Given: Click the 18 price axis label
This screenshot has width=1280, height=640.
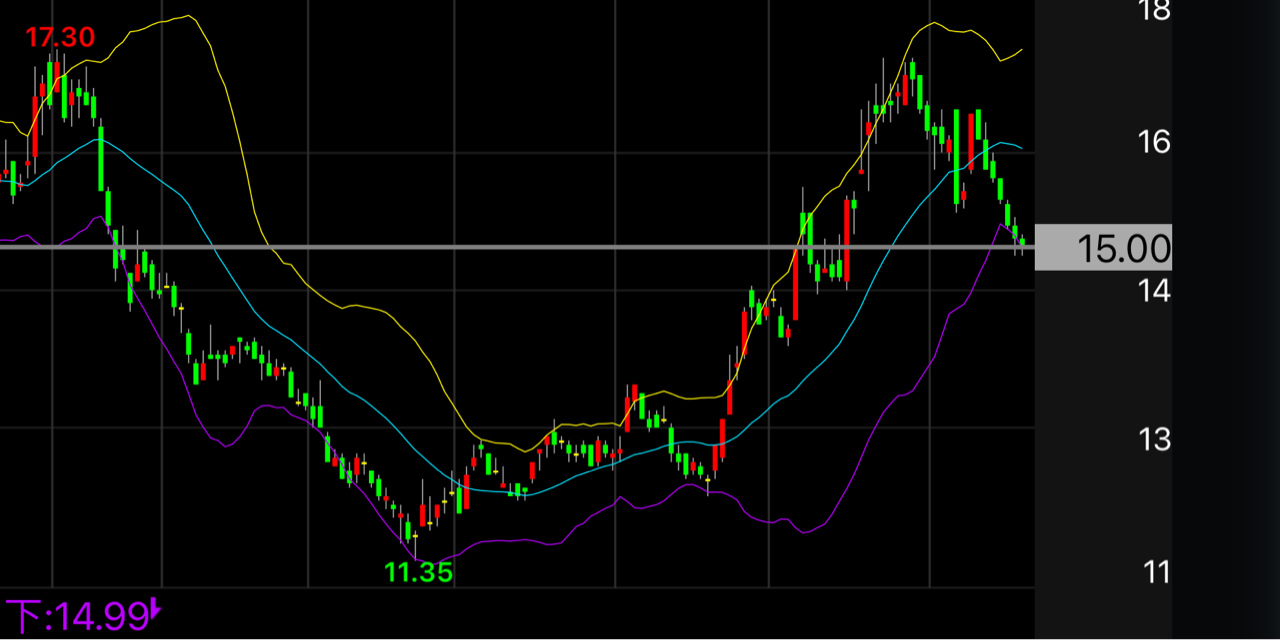Looking at the screenshot, I should tap(1153, 10).
